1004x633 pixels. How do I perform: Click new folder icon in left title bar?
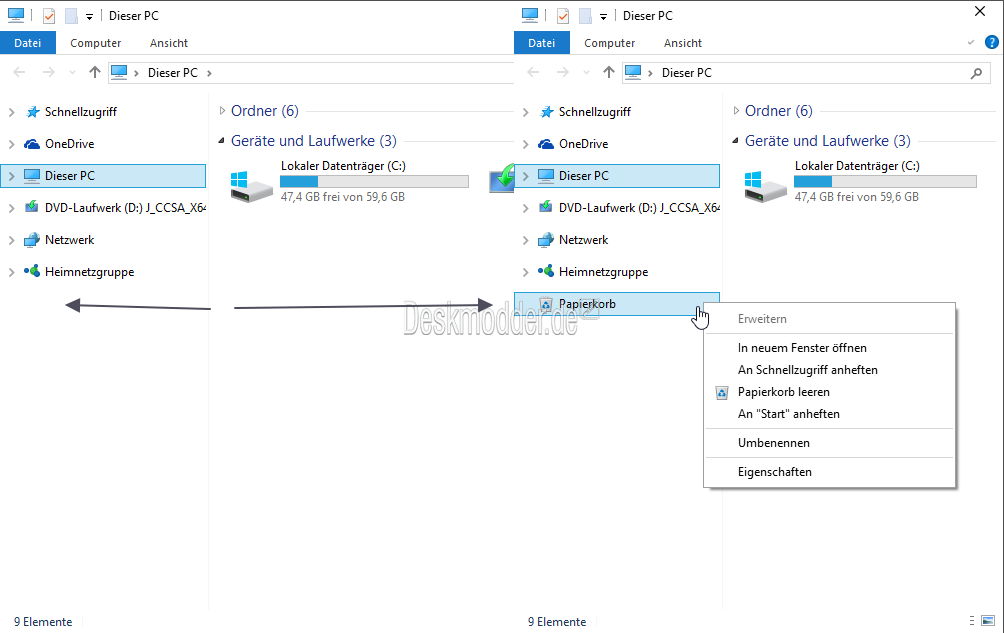tap(71, 15)
